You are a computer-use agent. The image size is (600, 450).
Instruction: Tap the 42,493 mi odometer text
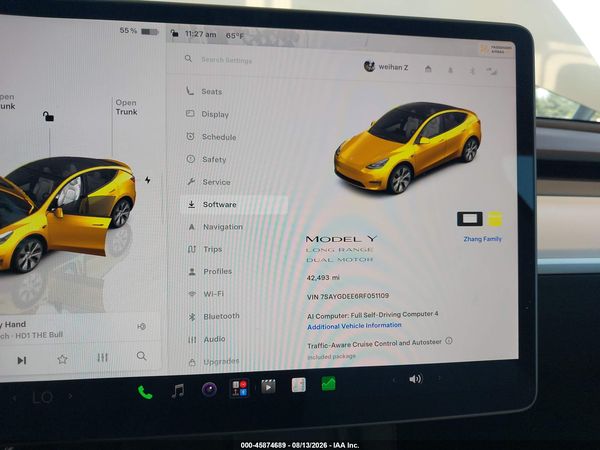coord(323,277)
